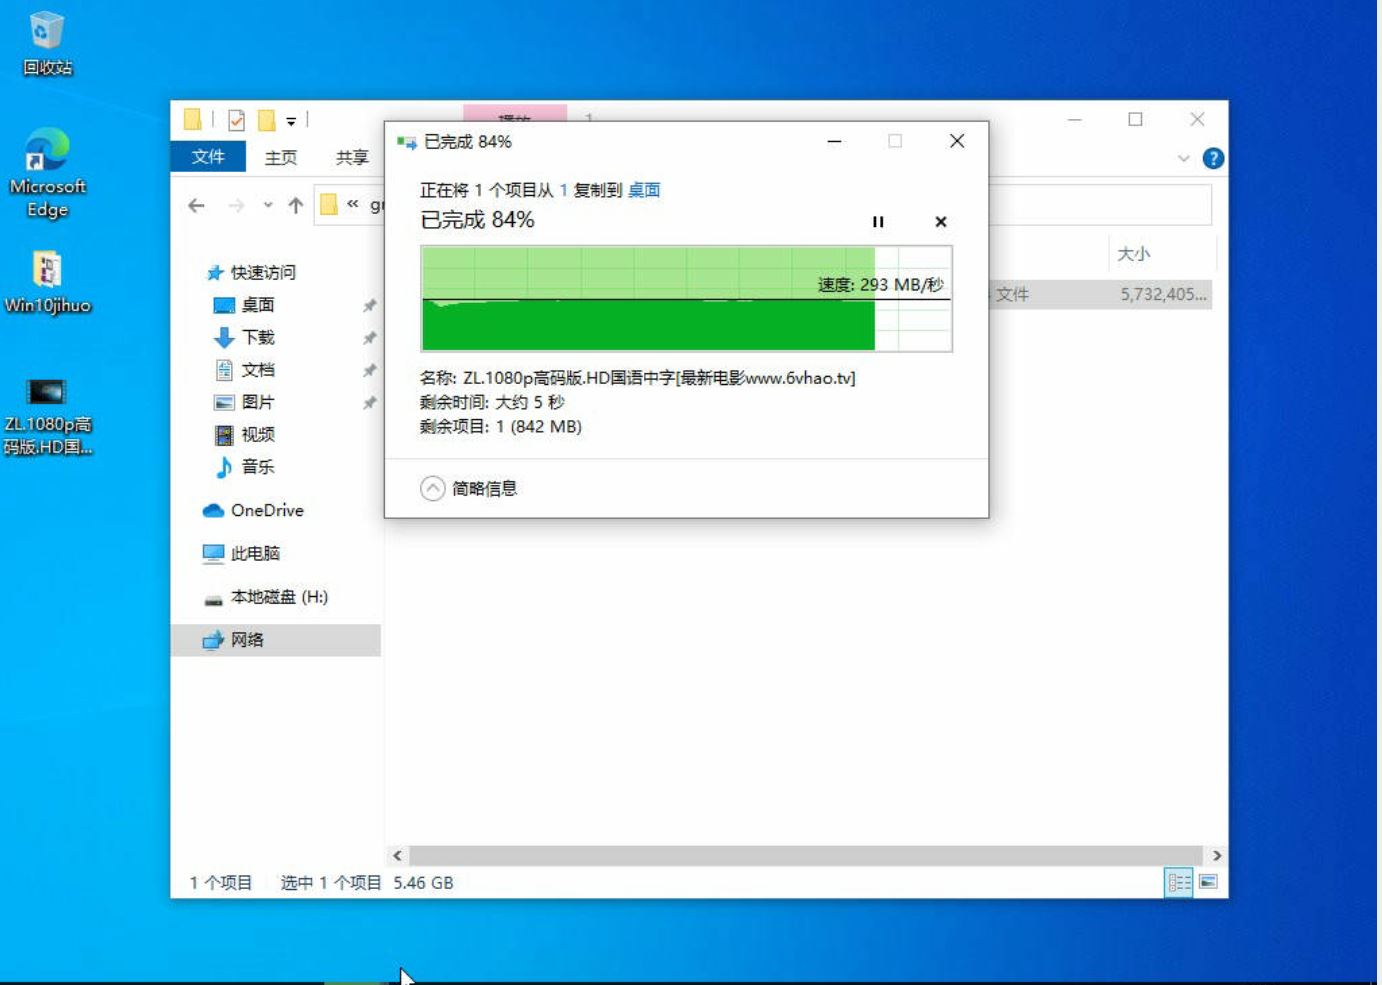This screenshot has width=1382, height=985.
Task: Click the horizontal scrollbar track in Explorer
Action: (x=807, y=856)
